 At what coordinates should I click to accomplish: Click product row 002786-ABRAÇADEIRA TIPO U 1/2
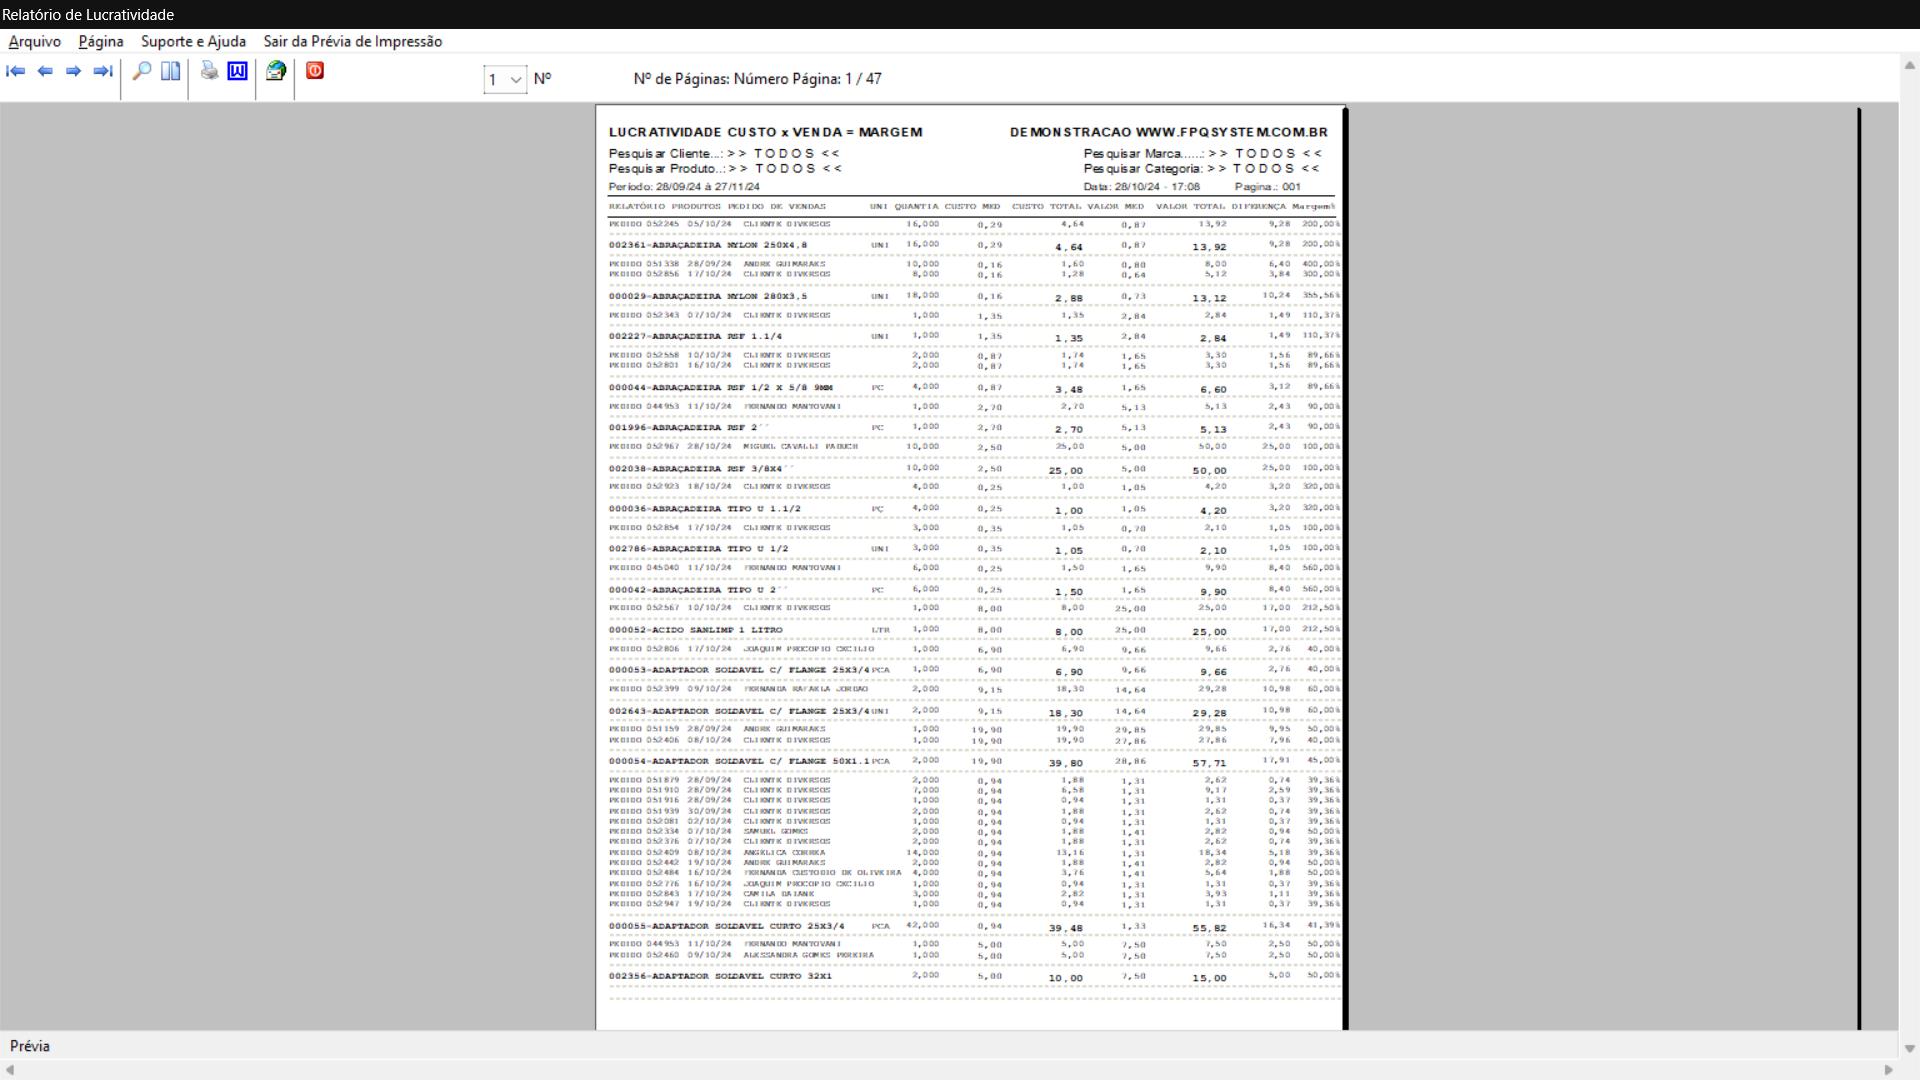tap(974, 549)
